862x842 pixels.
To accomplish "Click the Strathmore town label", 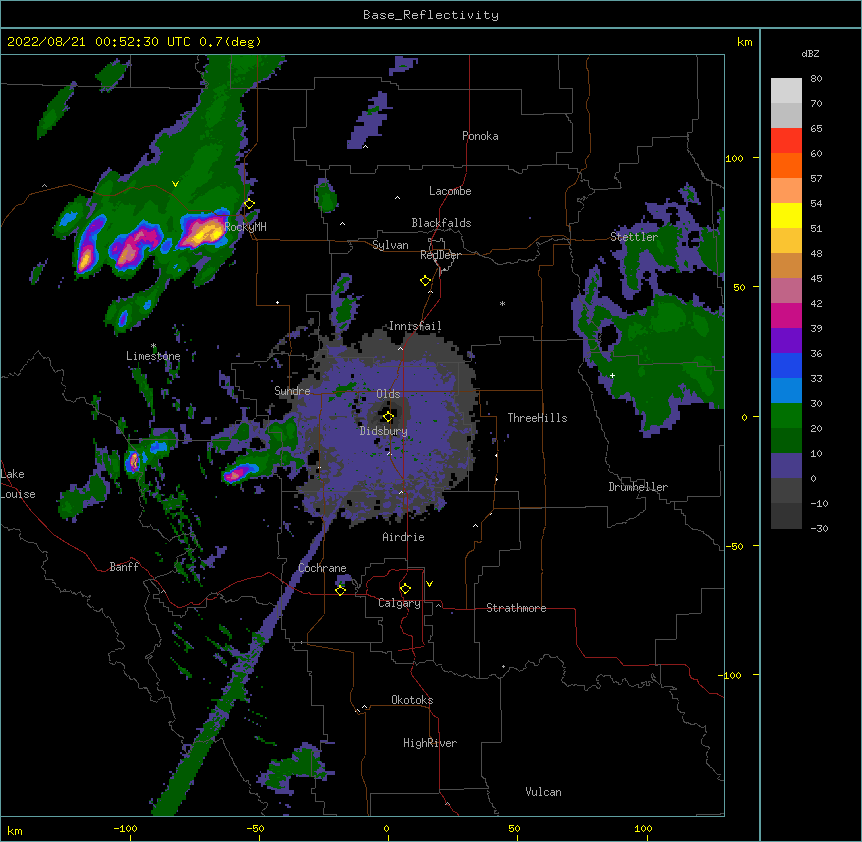I will (516, 608).
